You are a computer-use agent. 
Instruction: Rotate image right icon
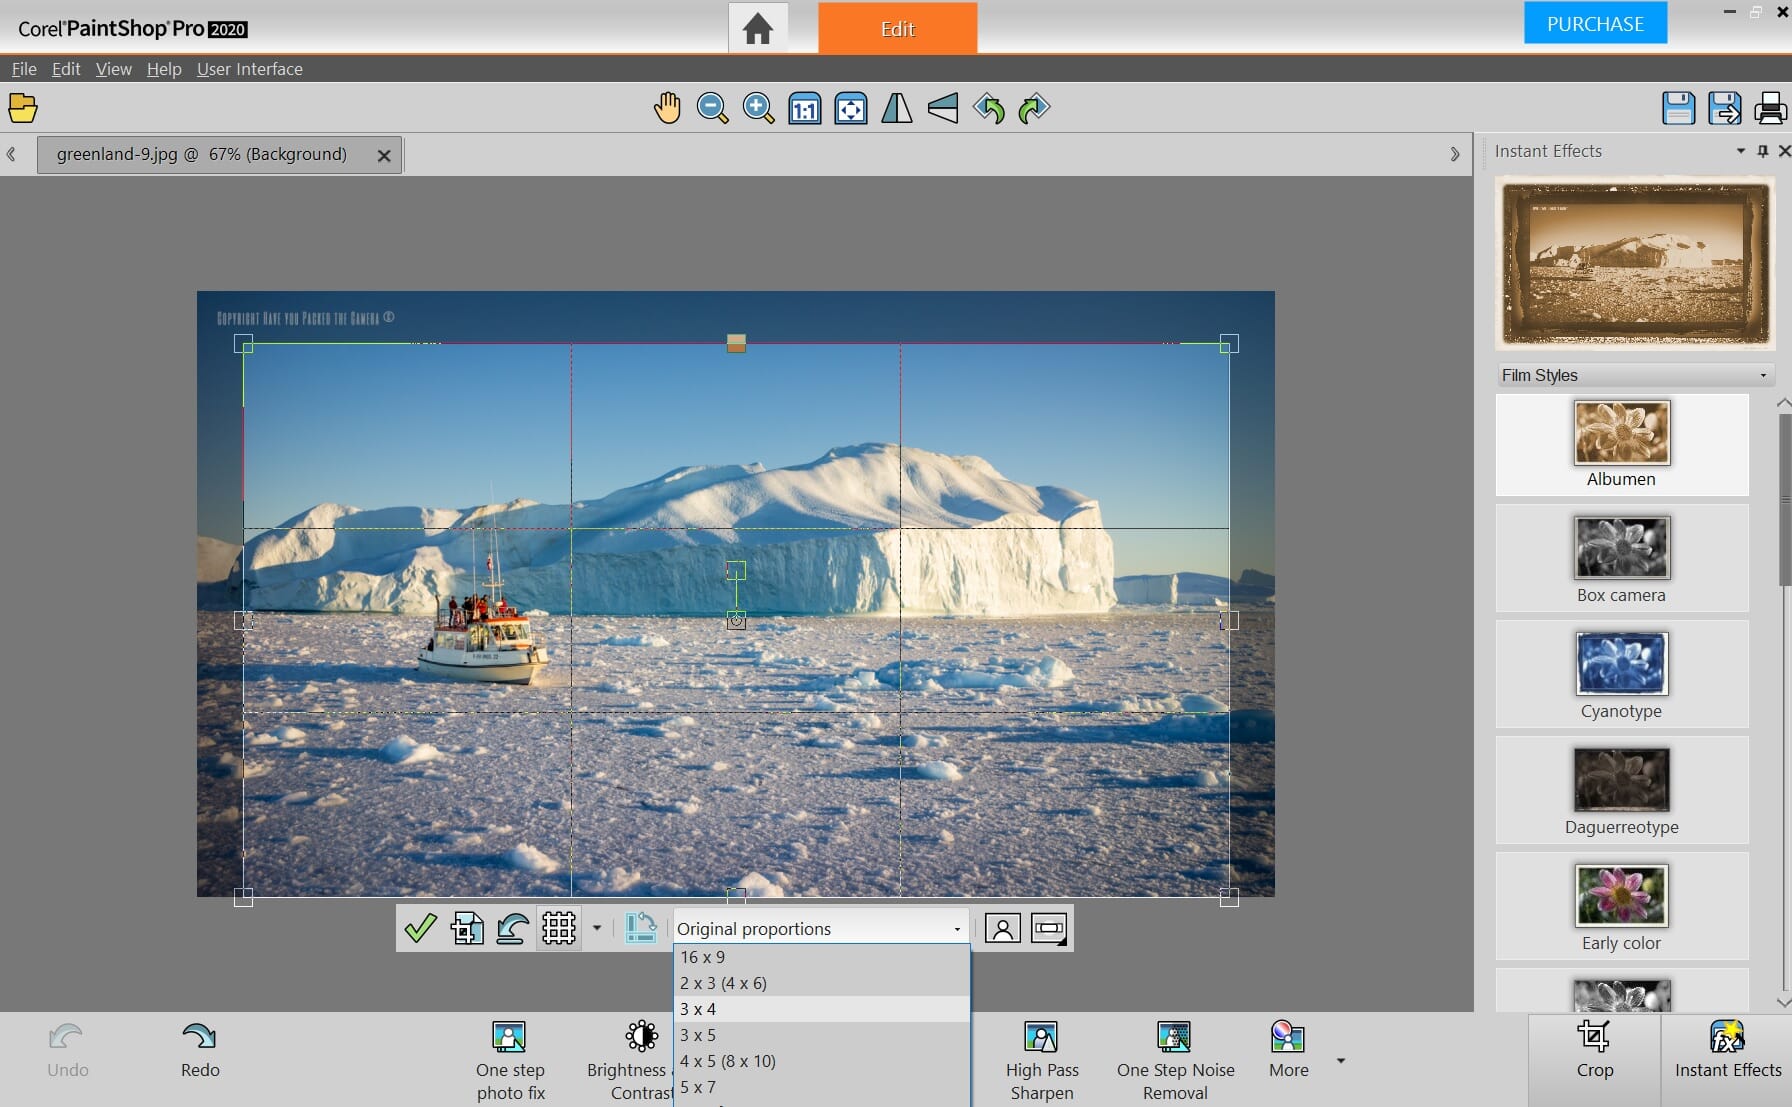1034,108
